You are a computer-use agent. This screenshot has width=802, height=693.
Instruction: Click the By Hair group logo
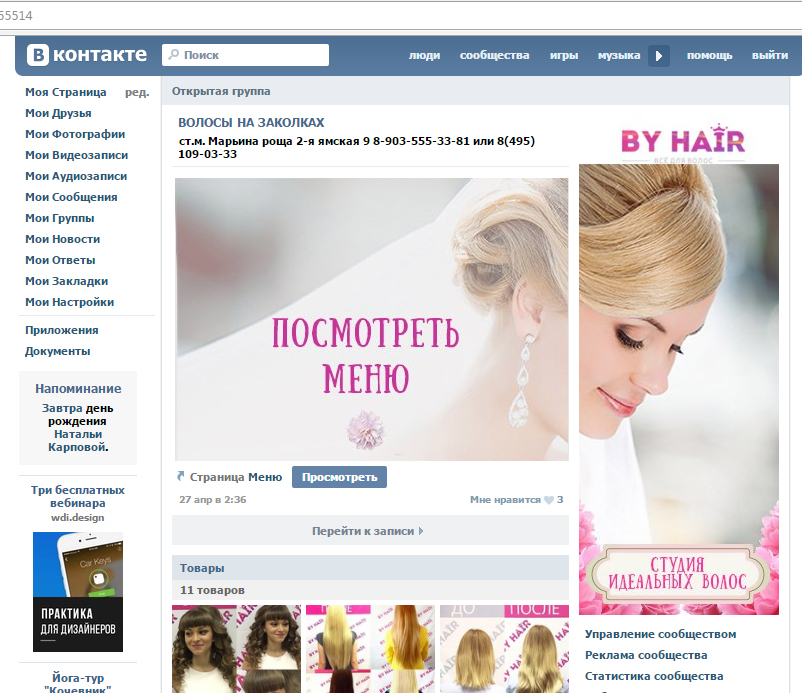(683, 141)
